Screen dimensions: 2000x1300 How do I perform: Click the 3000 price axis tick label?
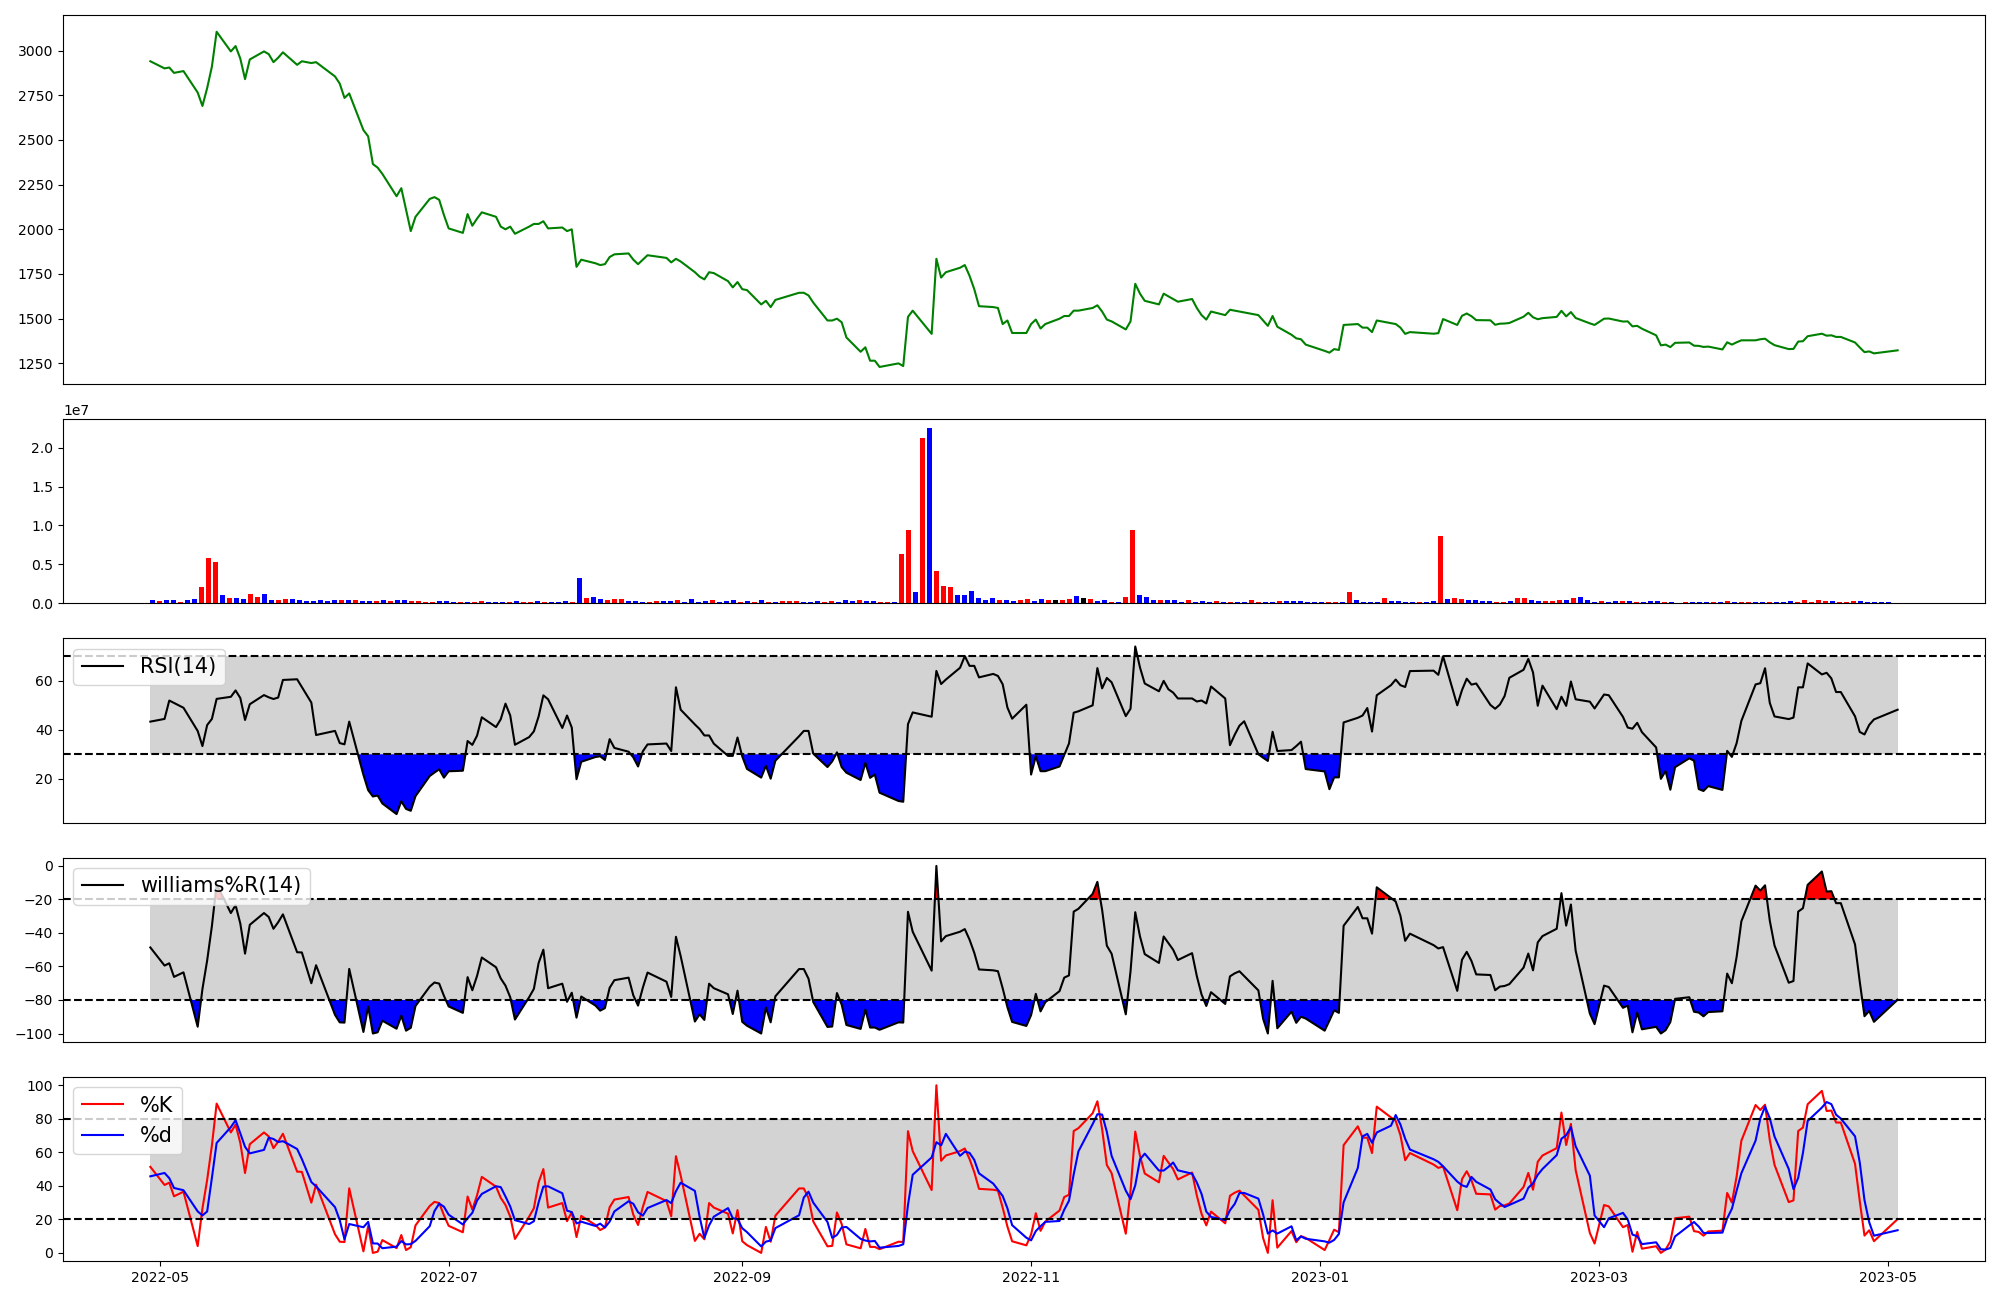tap(36, 51)
